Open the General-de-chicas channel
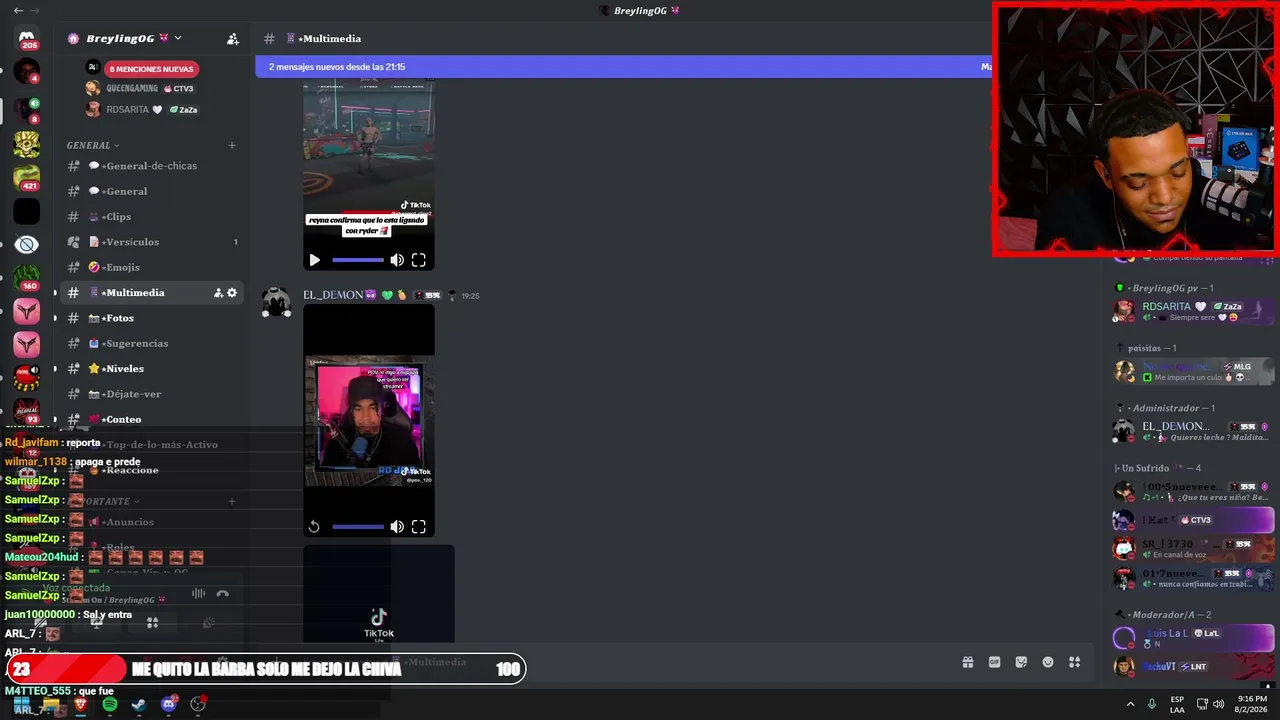 tap(150, 166)
